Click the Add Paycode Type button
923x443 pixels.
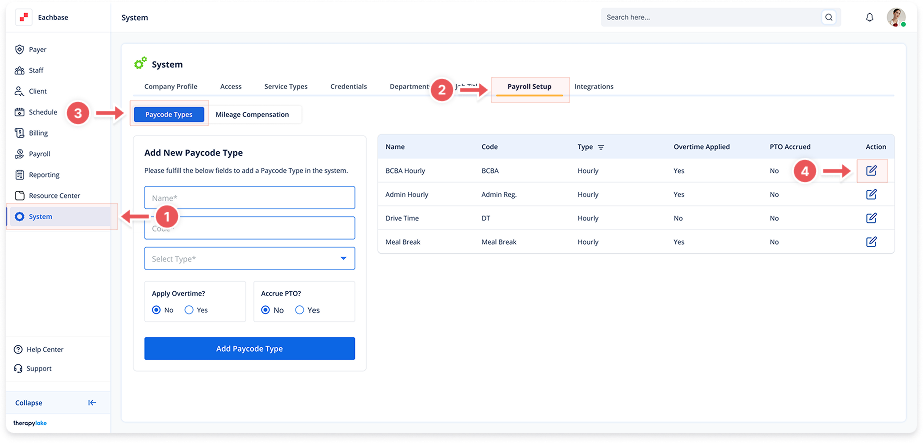[x=249, y=348]
